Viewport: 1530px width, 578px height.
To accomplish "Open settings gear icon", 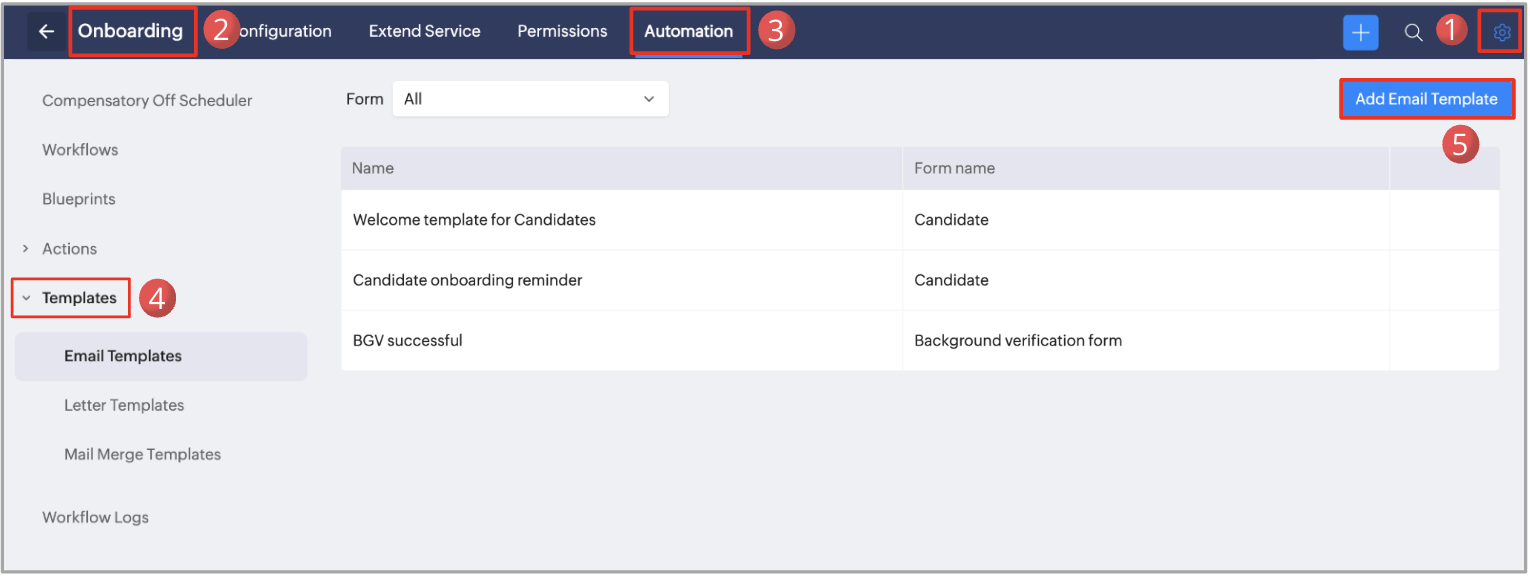I will coord(1501,32).
